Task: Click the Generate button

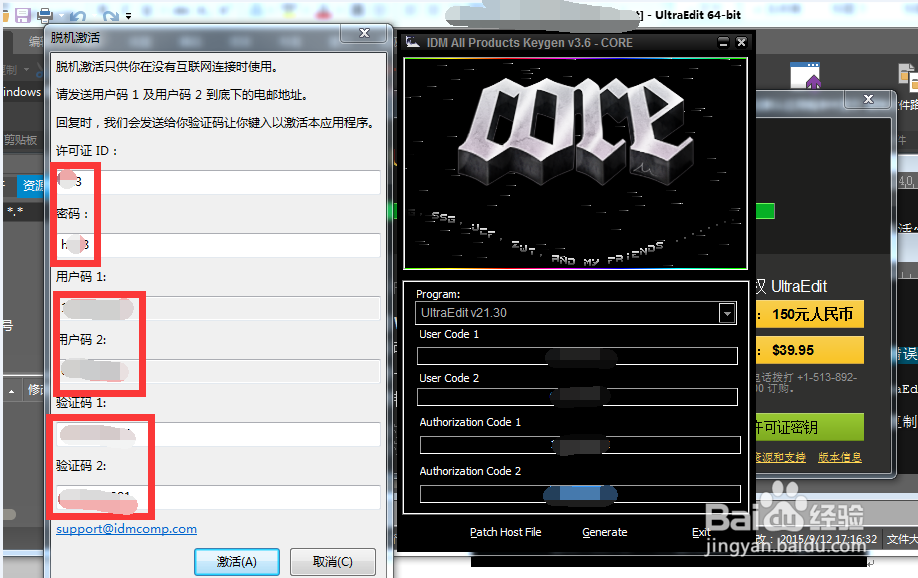Action: click(x=605, y=532)
